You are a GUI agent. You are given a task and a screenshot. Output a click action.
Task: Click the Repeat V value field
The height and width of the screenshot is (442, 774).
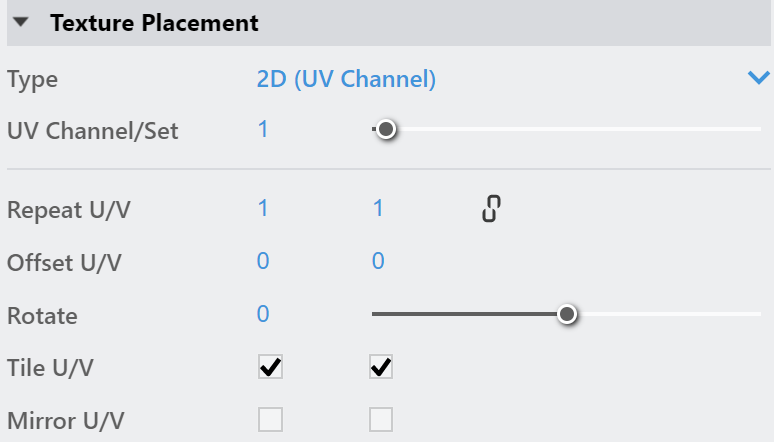tap(378, 208)
